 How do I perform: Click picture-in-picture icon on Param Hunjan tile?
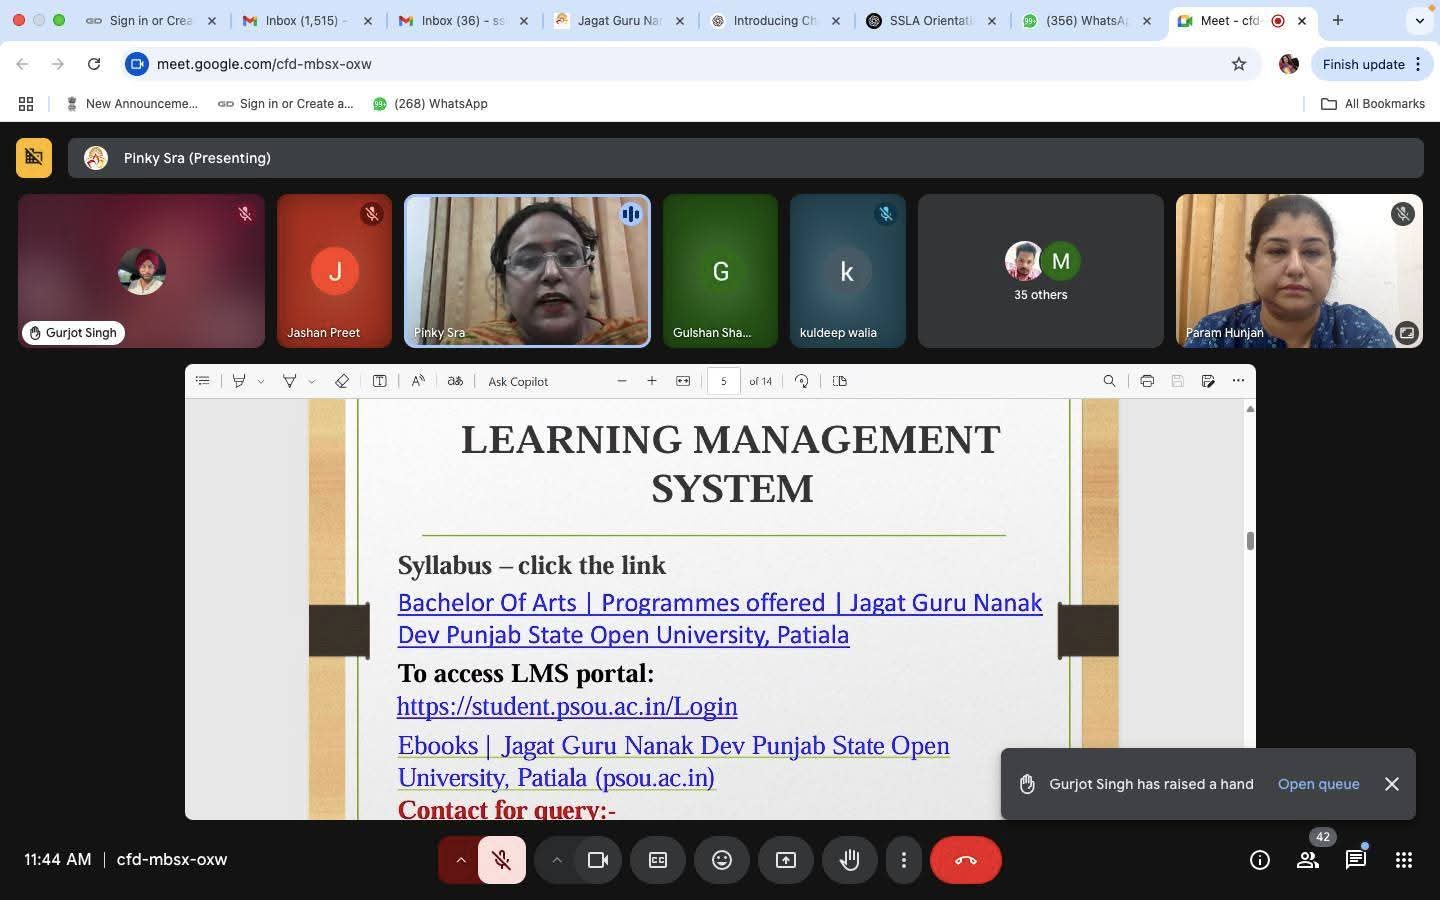(1406, 333)
